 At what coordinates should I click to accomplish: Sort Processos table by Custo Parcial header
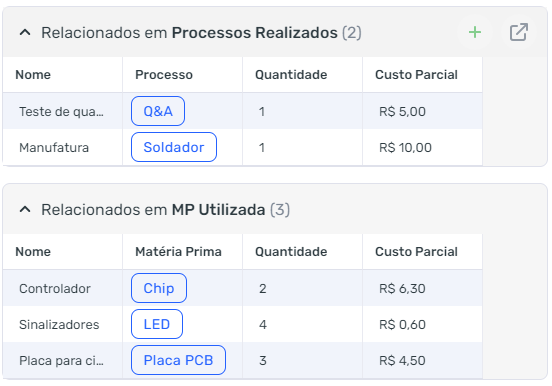[416, 75]
